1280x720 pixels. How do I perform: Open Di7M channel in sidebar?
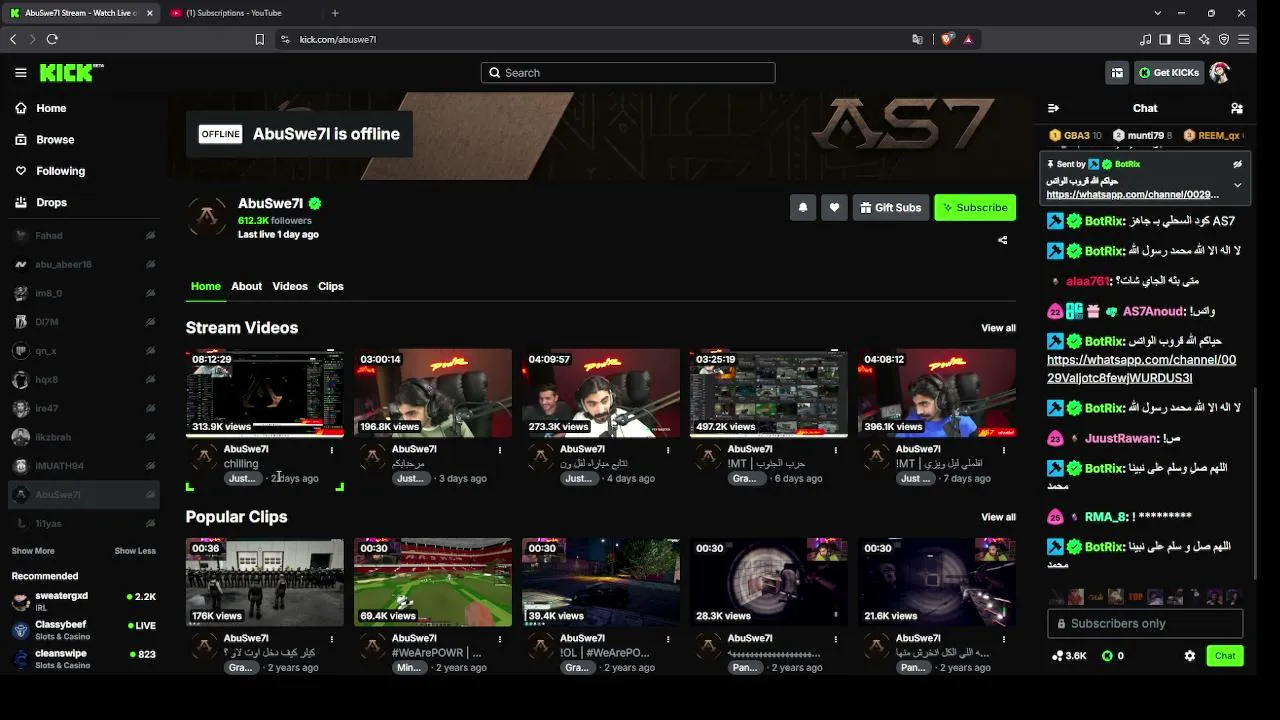tap(84, 322)
